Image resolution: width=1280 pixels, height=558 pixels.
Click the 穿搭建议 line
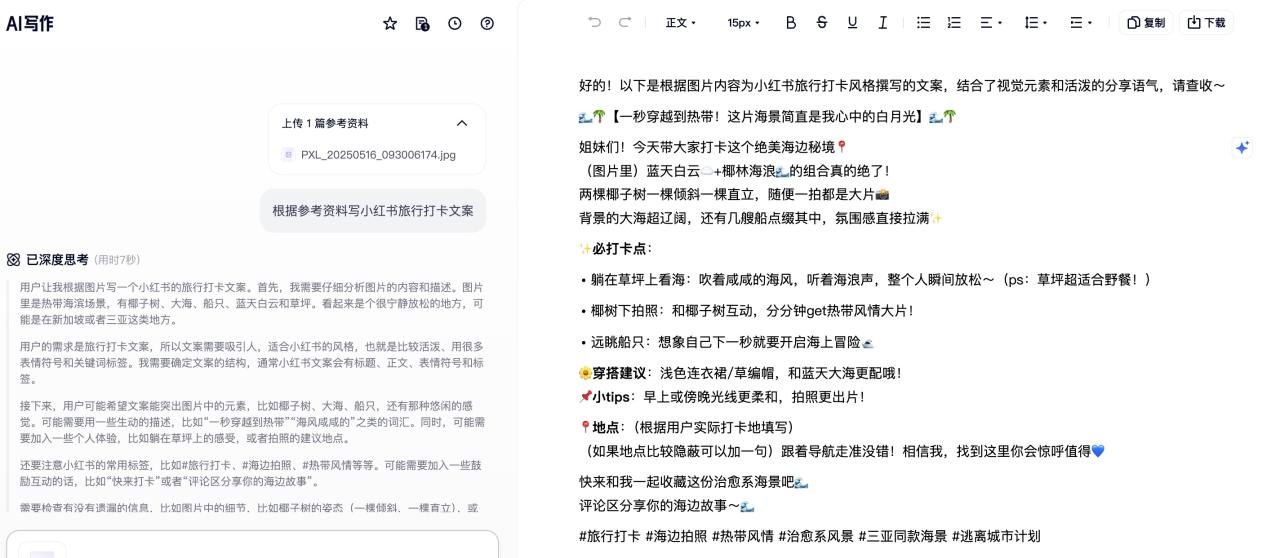coord(740,373)
